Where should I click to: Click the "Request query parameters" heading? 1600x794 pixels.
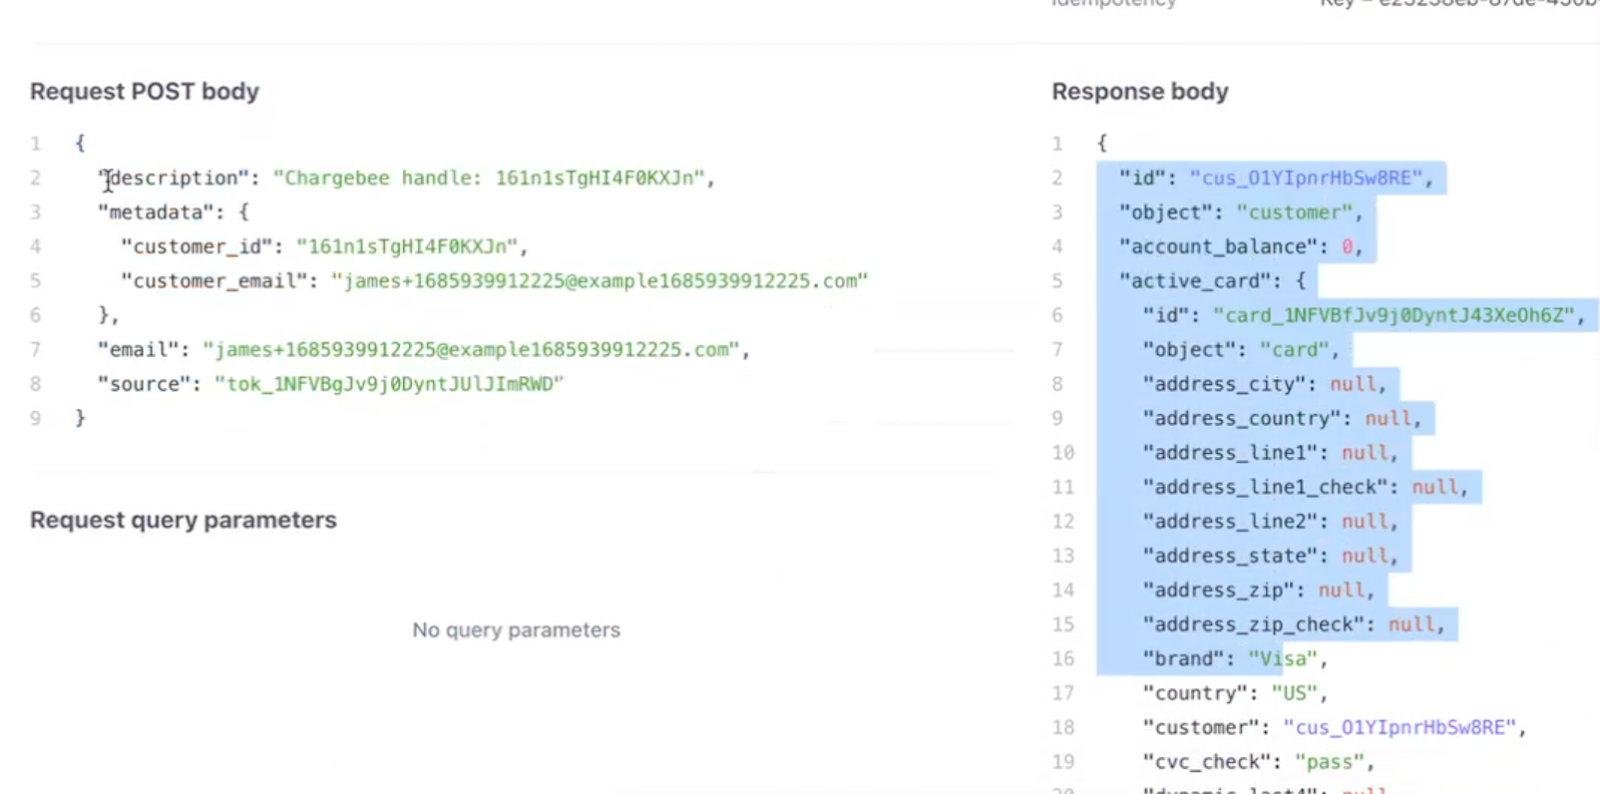pos(183,521)
